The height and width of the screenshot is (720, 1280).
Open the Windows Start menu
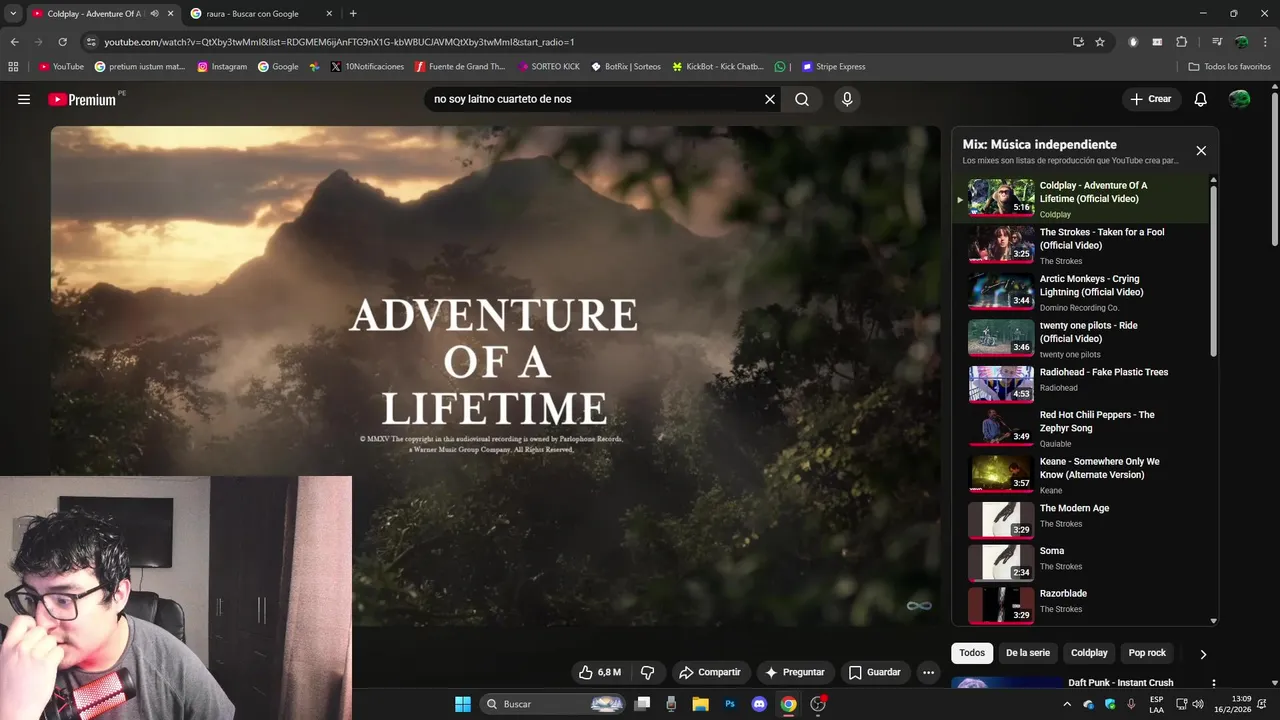point(463,704)
